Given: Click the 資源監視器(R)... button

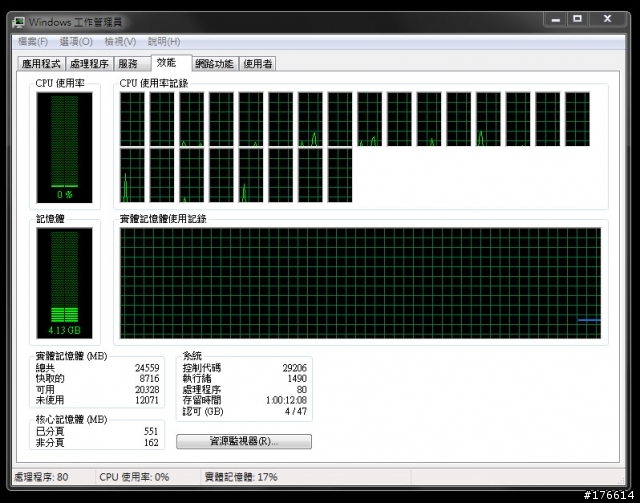Looking at the screenshot, I should (244, 441).
